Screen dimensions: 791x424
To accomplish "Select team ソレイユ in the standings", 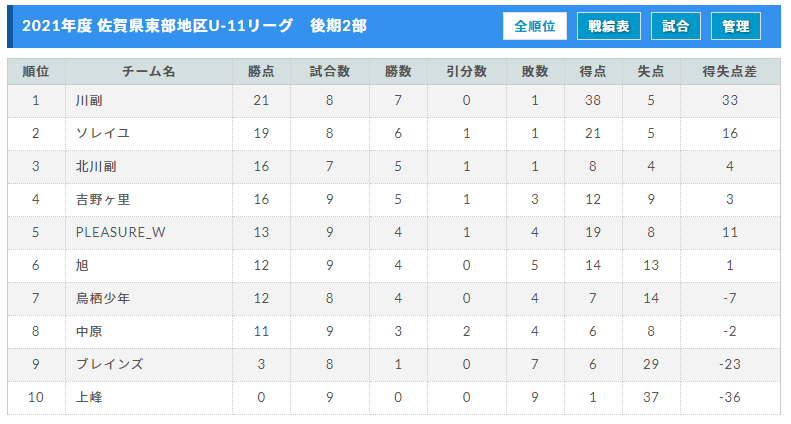I will [x=103, y=133].
